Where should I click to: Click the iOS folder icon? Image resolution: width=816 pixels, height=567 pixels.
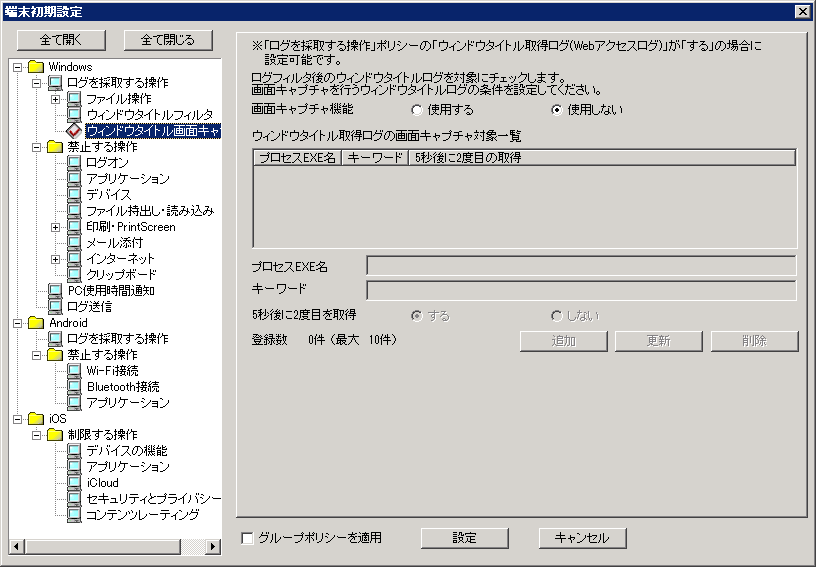point(36,419)
